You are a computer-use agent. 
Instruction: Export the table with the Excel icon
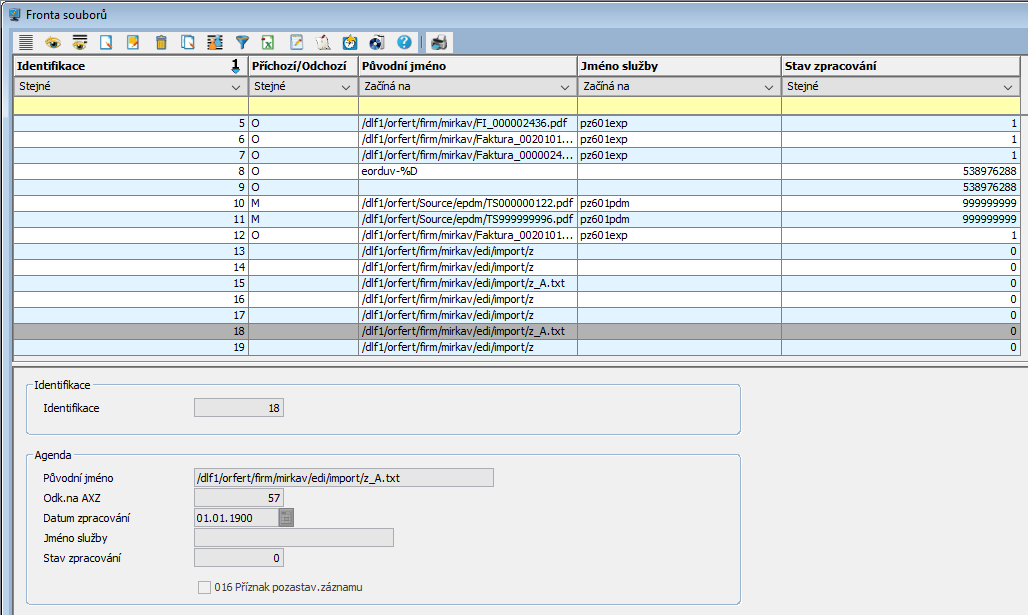[268, 42]
